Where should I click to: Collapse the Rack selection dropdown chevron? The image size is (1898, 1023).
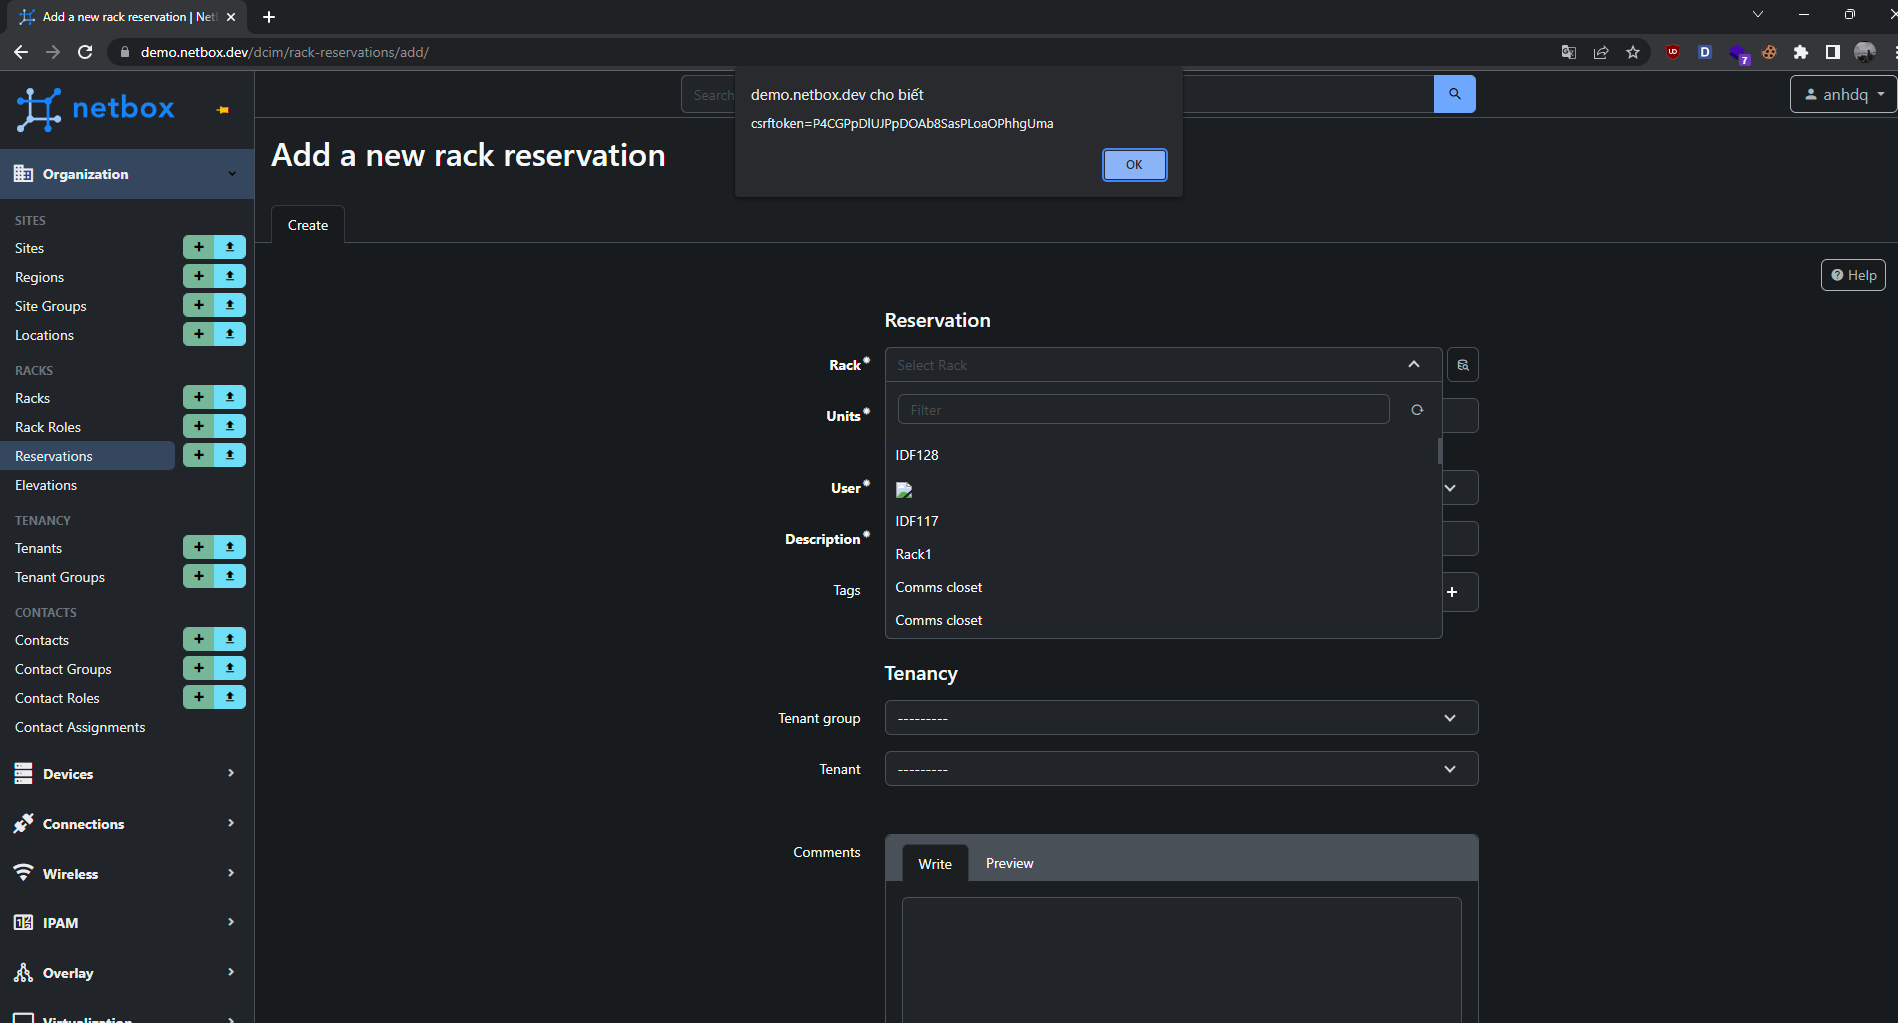1414,364
